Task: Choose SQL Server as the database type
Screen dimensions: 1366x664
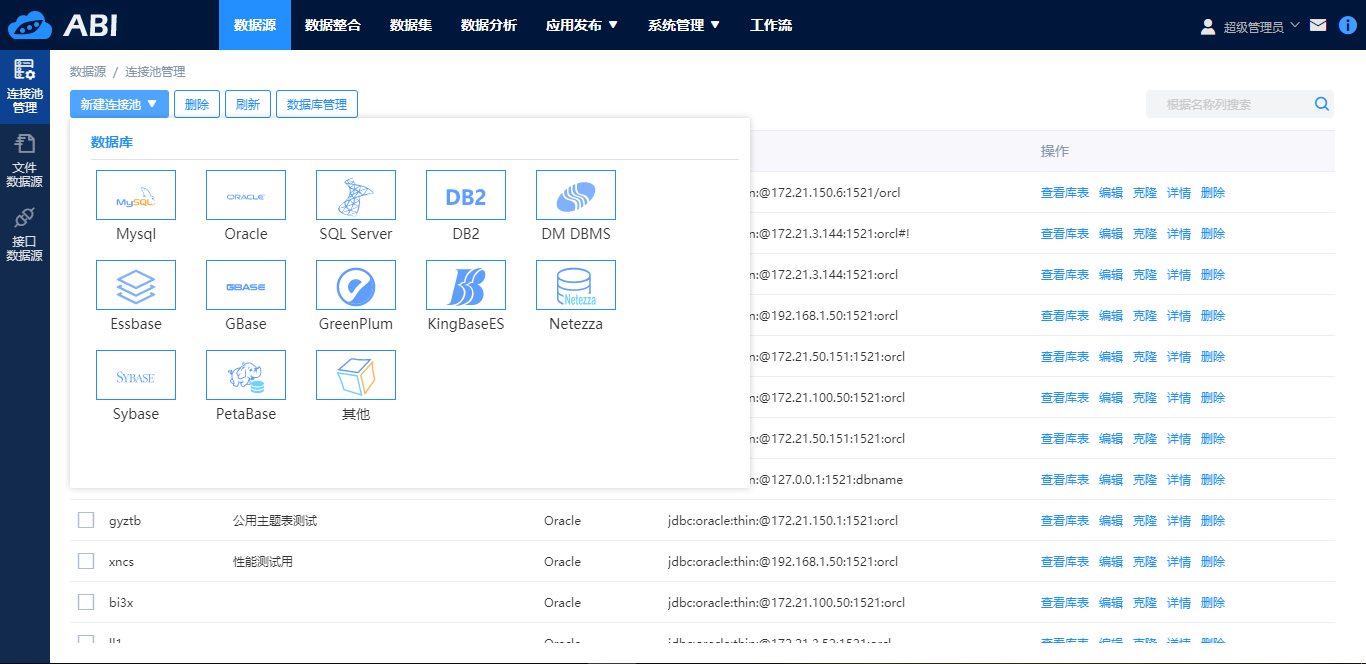Action: 355,195
